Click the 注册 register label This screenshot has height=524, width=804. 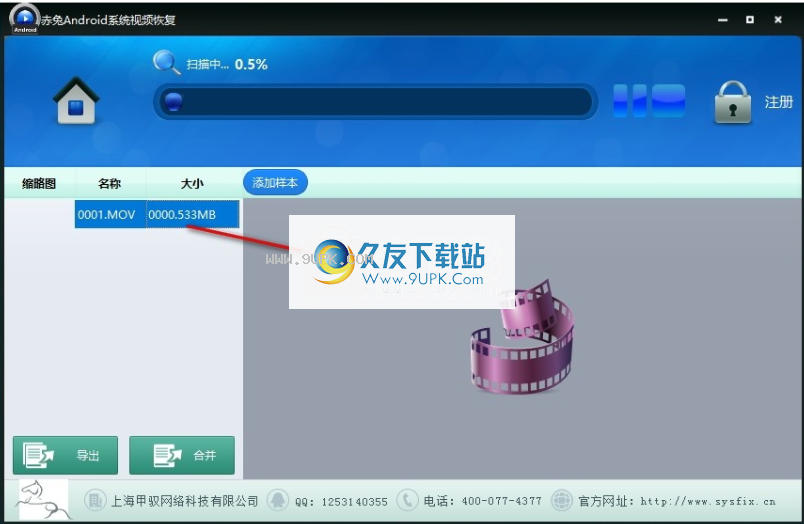point(778,102)
